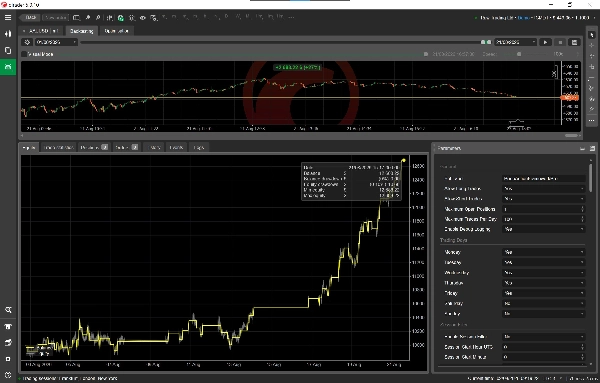This screenshot has width=600, height=383.
Task: Click the green build icon in toolbar
Action: (121, 18)
